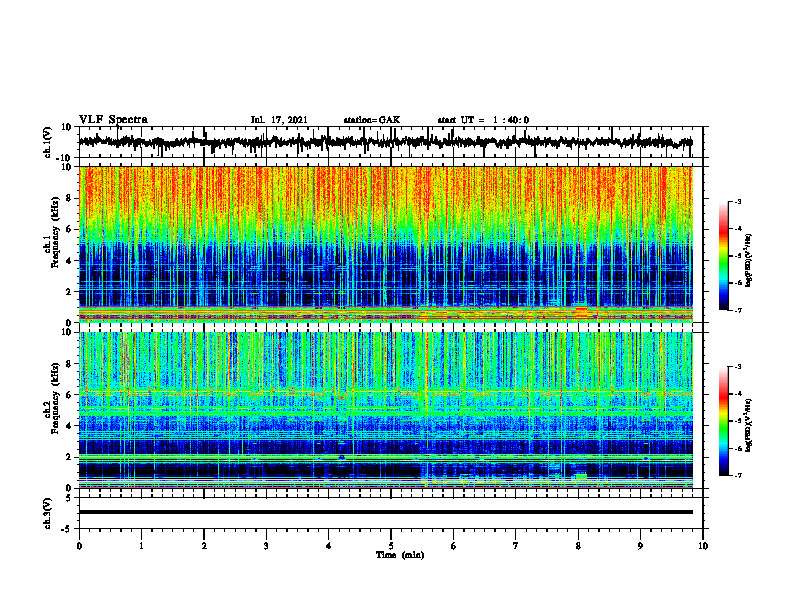Click the "8" kHz tick of ch.1 spectrogram
792x612 pixels.
coord(69,198)
